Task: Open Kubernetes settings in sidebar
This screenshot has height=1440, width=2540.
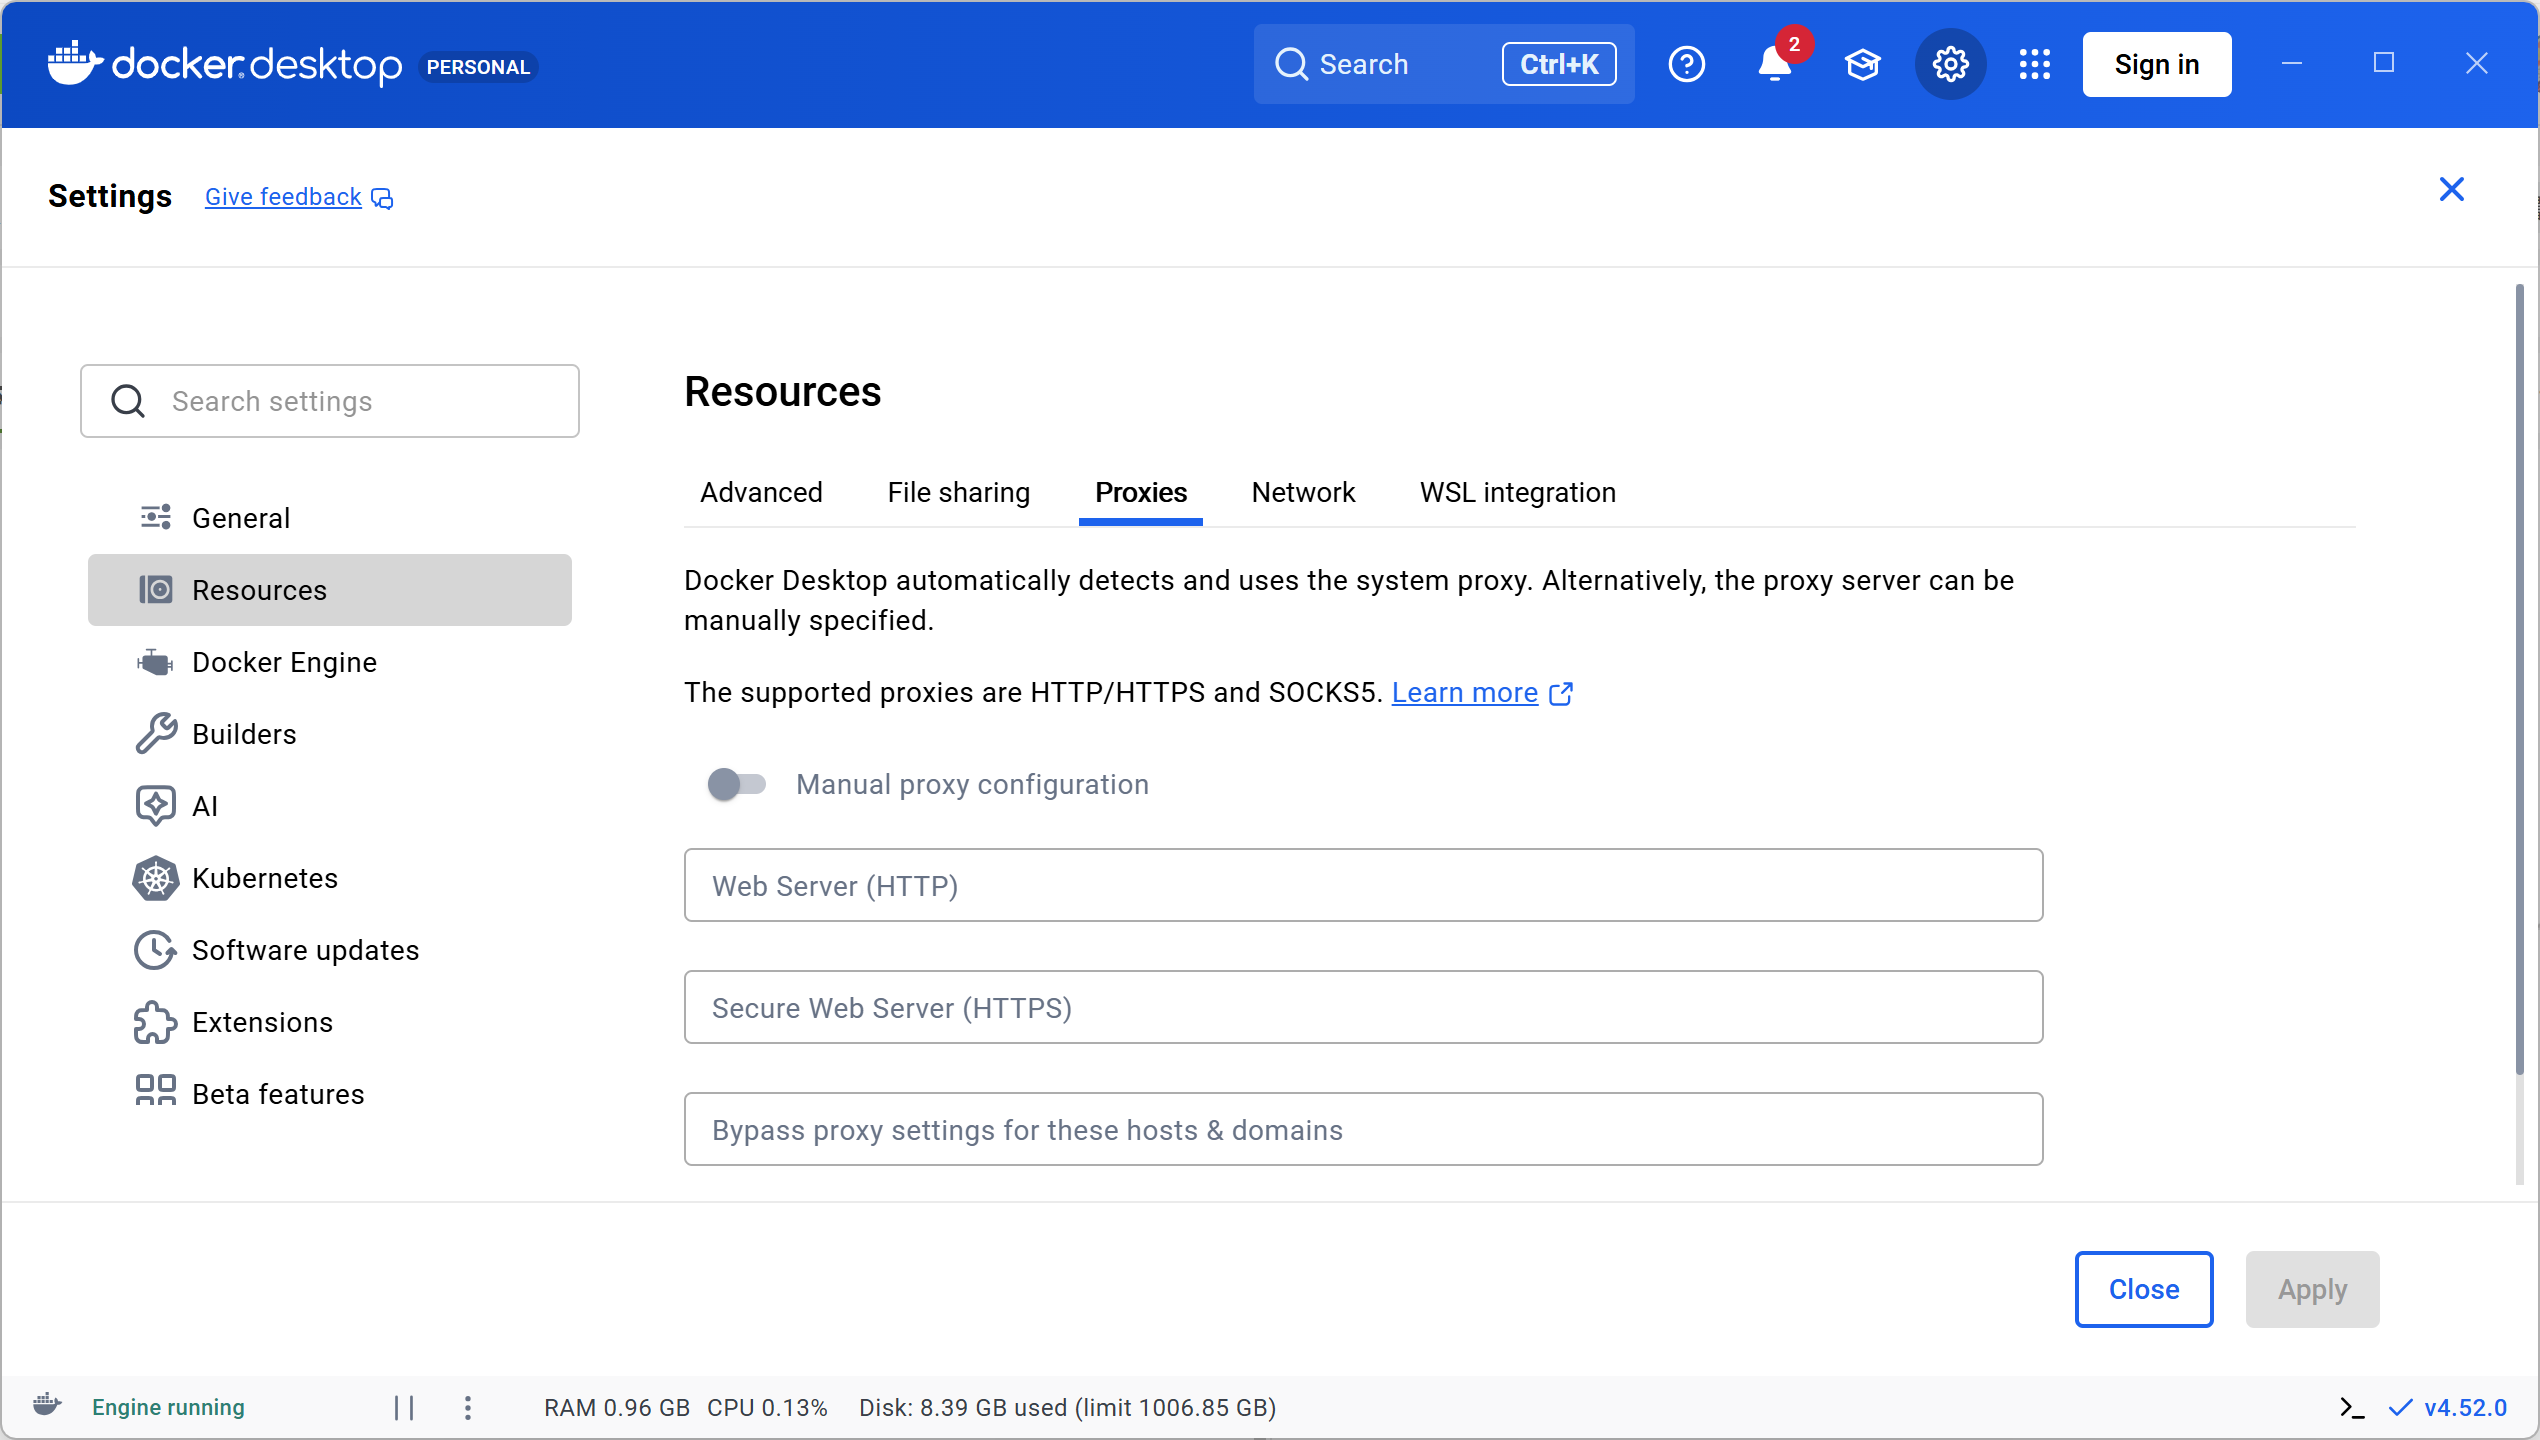Action: click(265, 878)
